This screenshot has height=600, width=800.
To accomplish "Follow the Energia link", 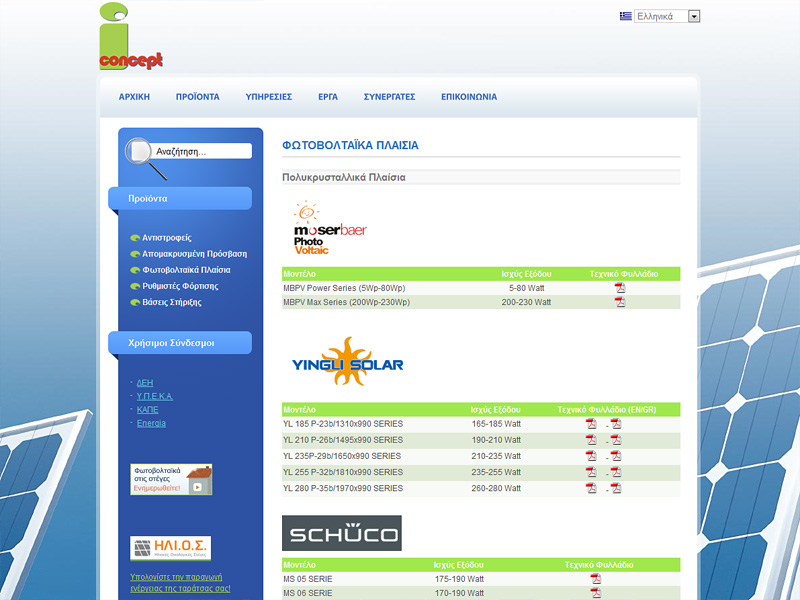I will click(x=151, y=423).
